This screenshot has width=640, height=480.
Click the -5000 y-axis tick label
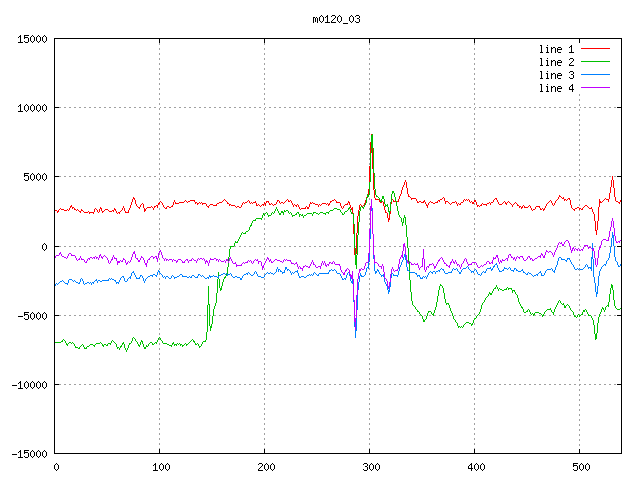click(x=31, y=315)
